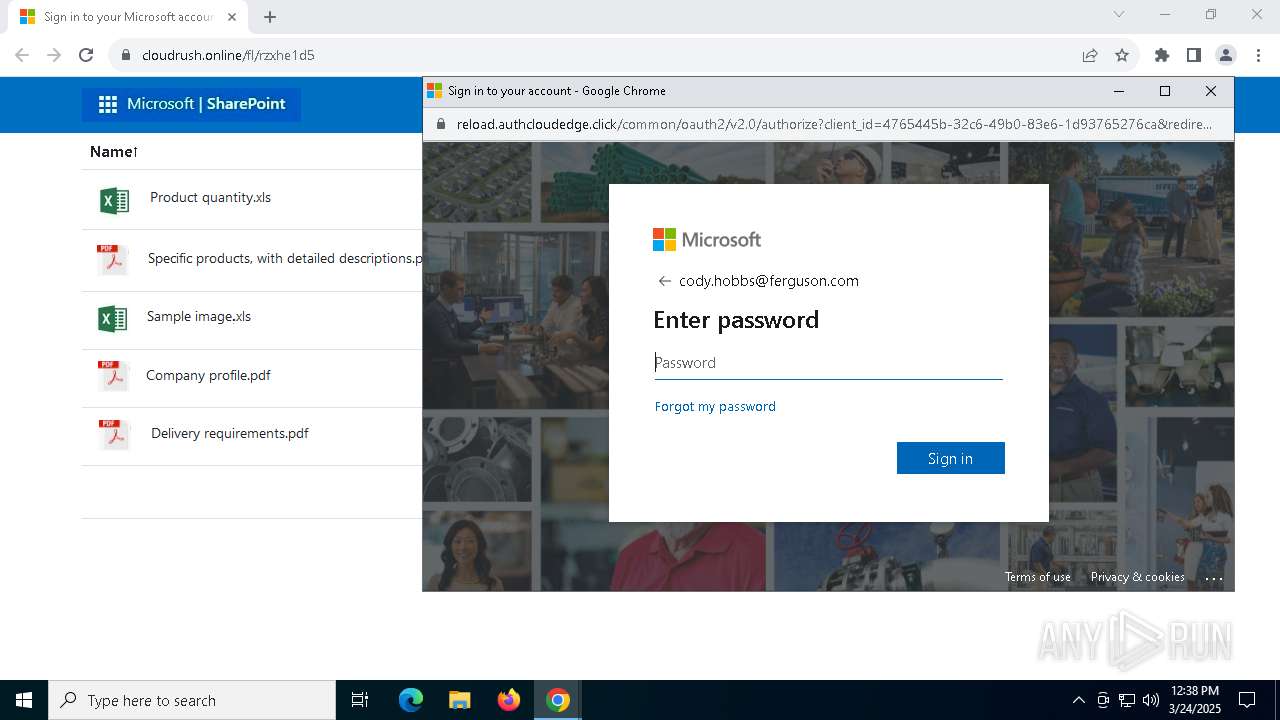The height and width of the screenshot is (720, 1280).
Task: Toggle the Chrome side panel icon
Action: coord(1194,55)
